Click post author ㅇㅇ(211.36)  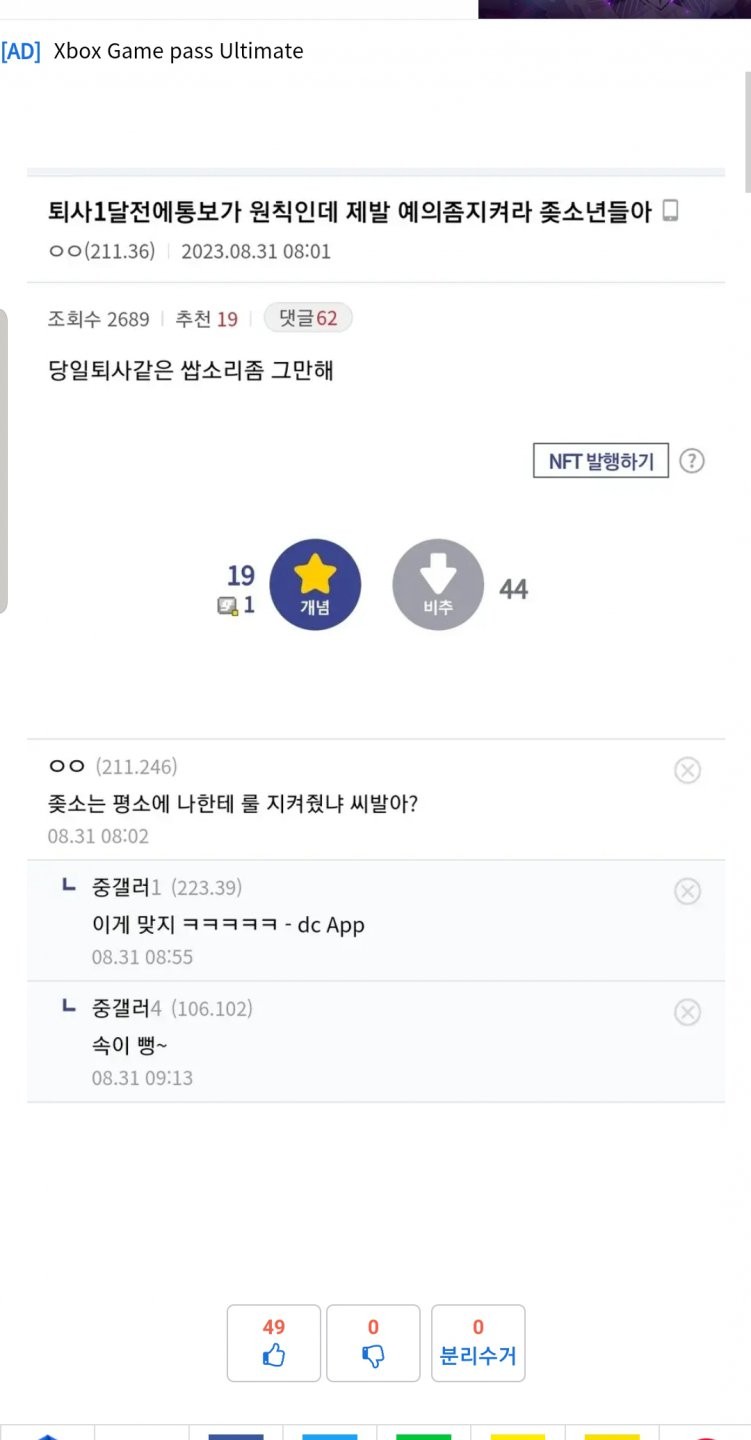coord(102,251)
